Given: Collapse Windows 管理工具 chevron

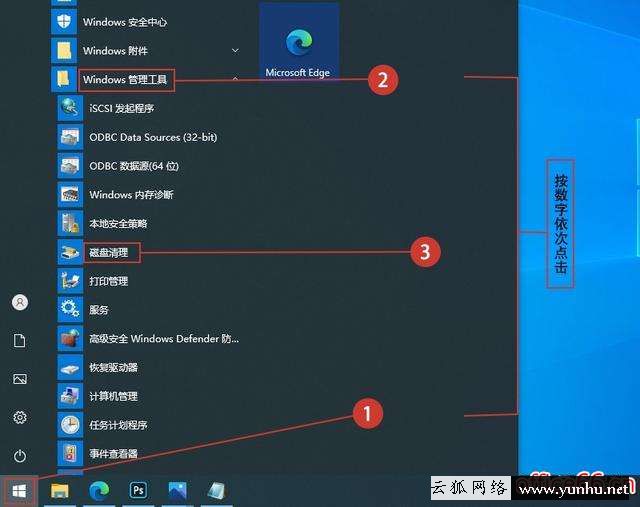Looking at the screenshot, I should click(x=235, y=78).
